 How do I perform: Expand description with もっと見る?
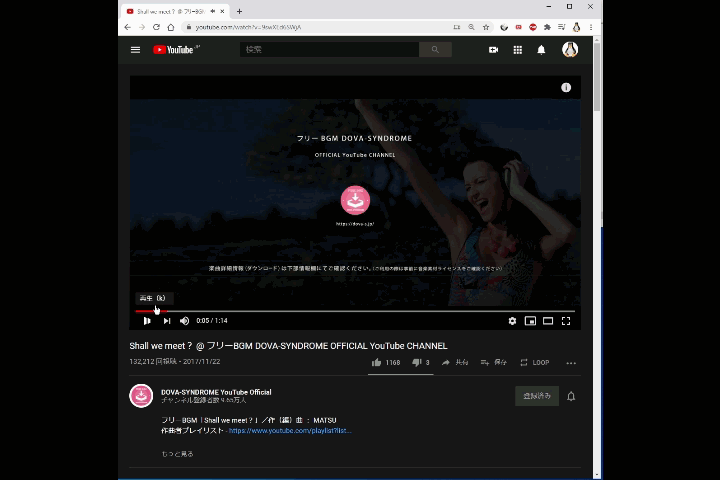pyautogui.click(x=177, y=454)
